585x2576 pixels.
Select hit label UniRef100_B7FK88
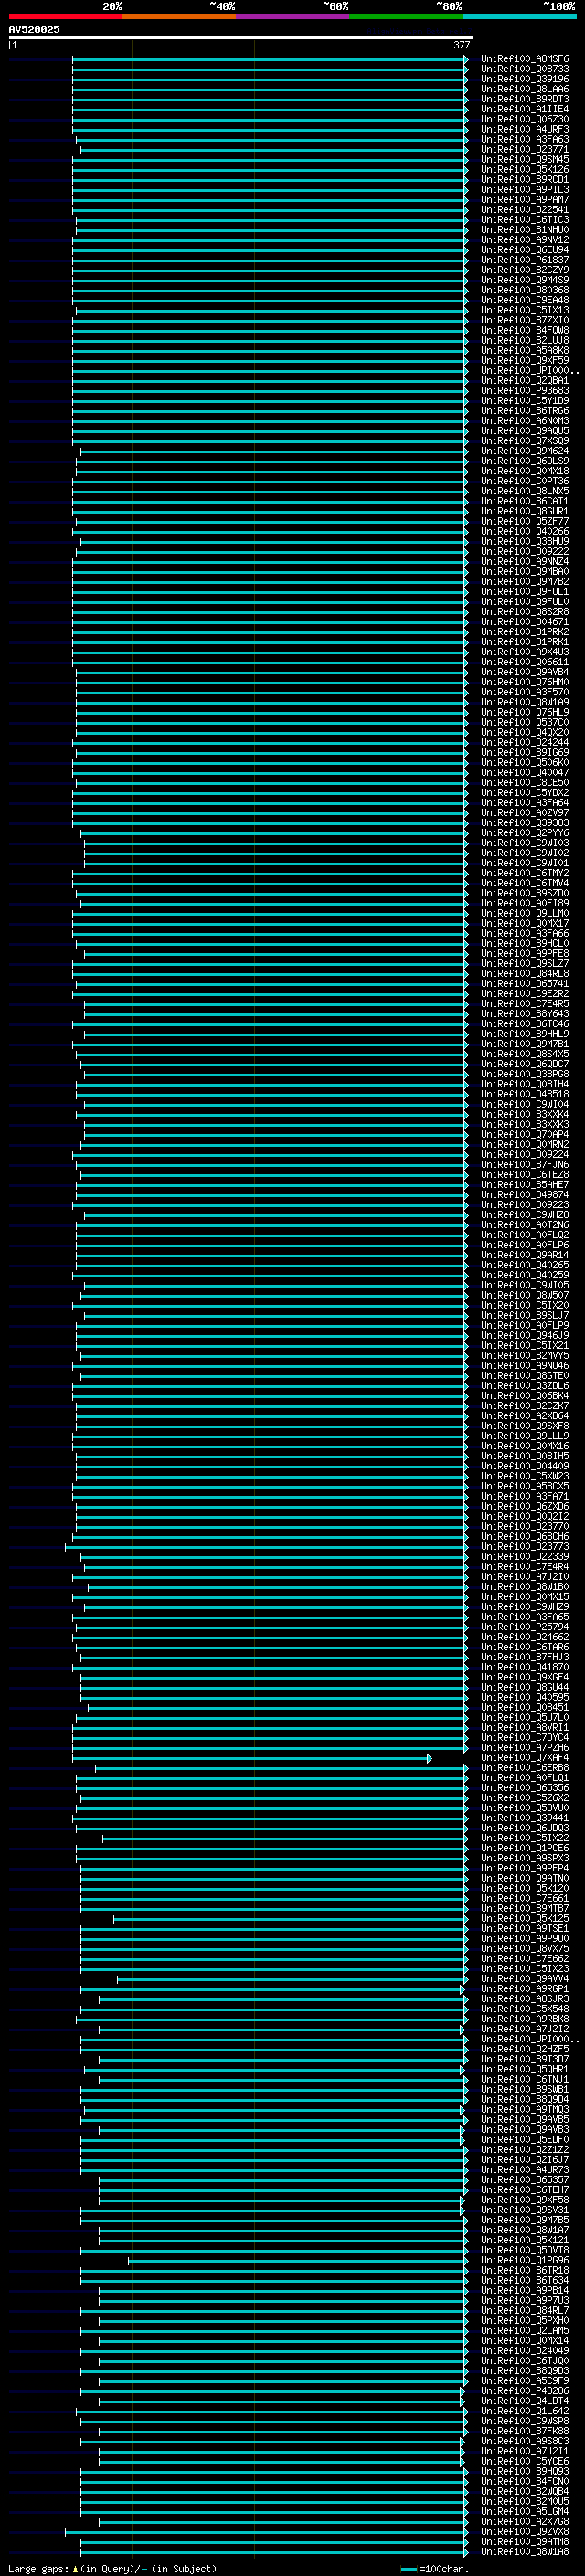(x=525, y=2431)
